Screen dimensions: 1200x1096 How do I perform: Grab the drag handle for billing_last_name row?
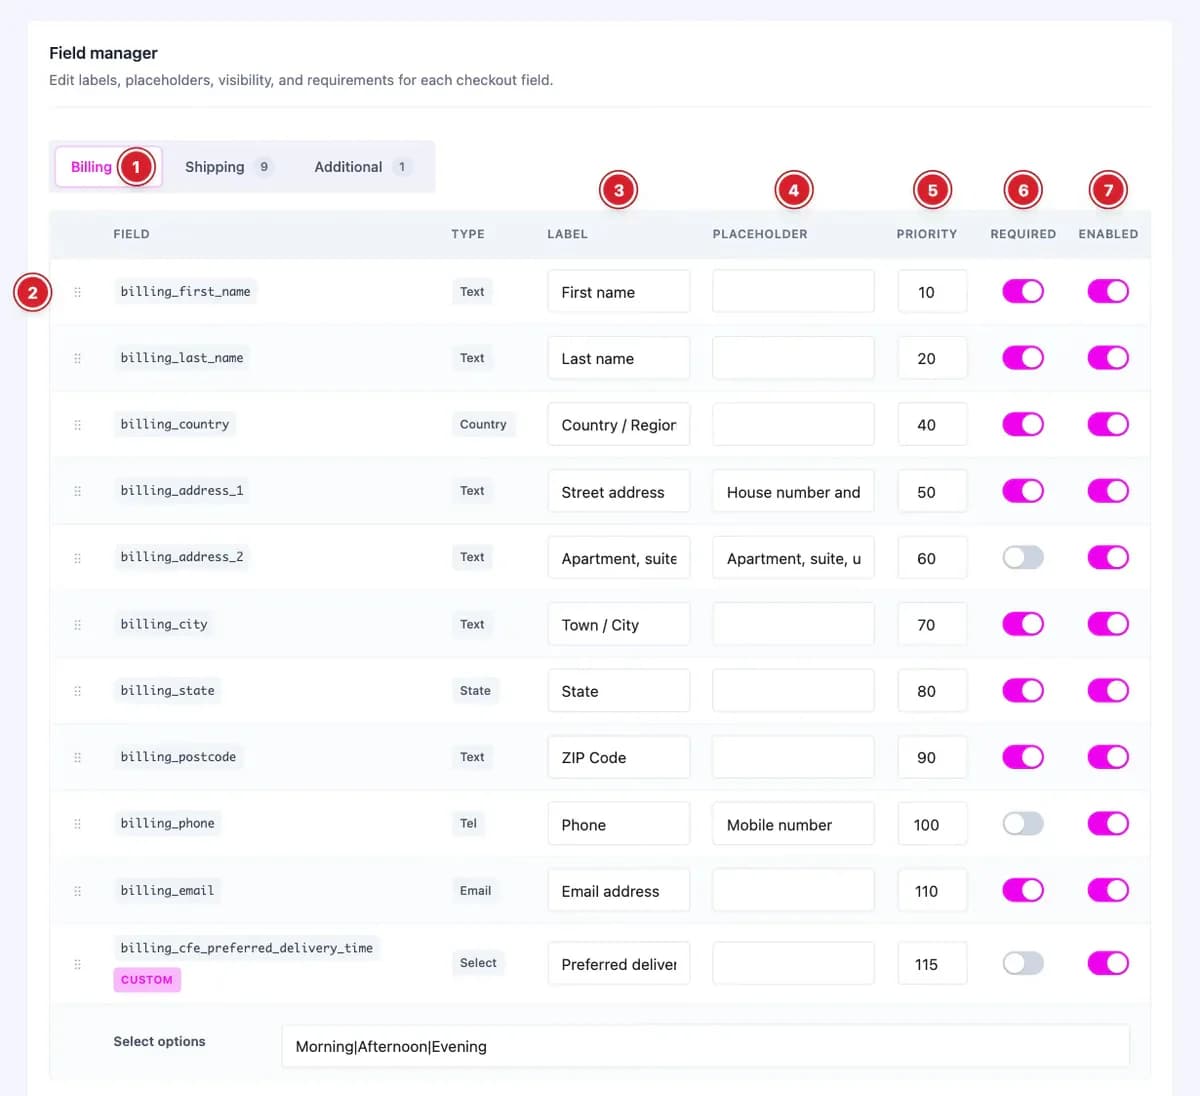click(77, 358)
